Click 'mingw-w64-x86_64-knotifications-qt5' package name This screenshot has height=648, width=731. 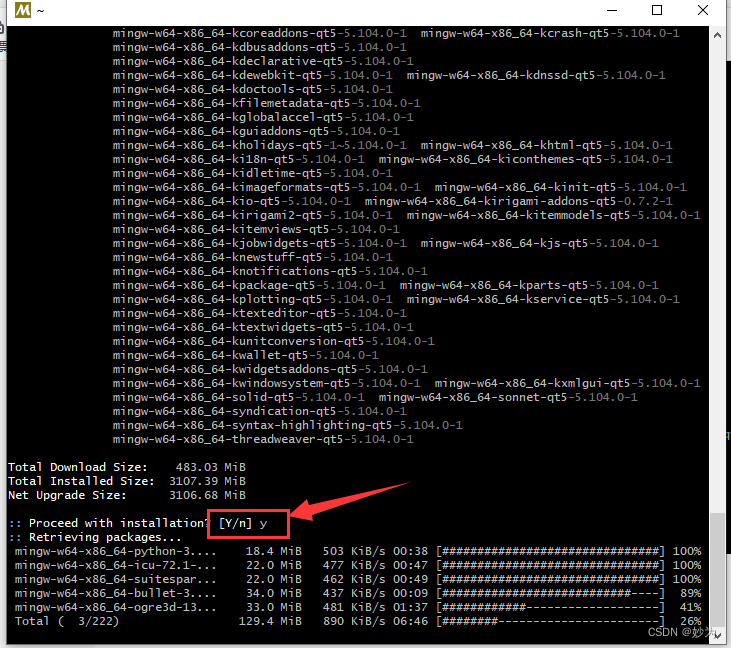[x=235, y=271]
